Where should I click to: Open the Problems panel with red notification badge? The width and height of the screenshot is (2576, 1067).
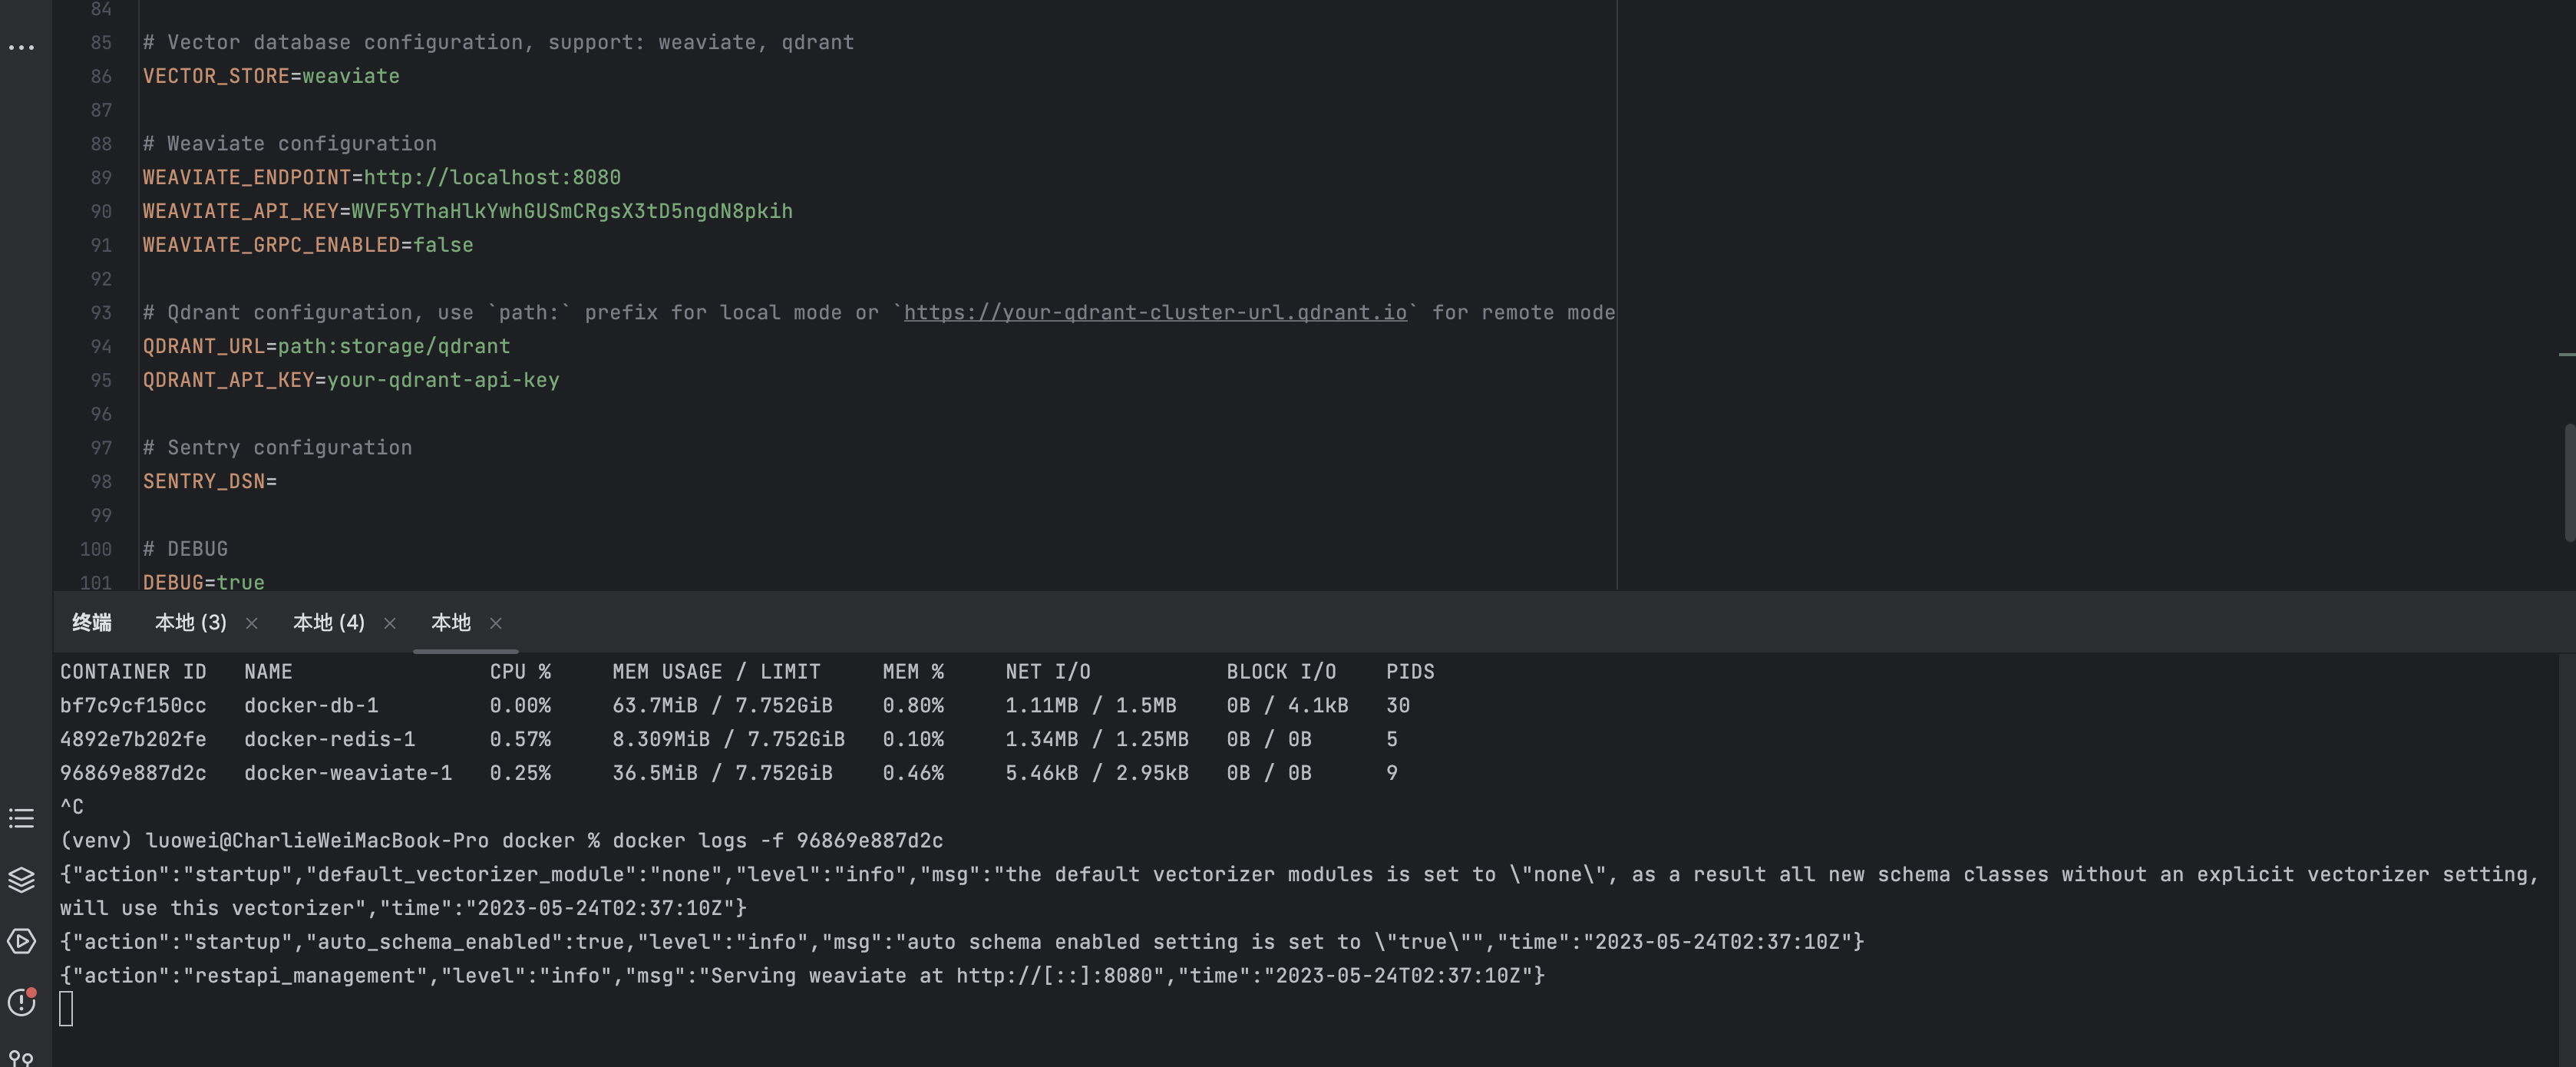21,1003
